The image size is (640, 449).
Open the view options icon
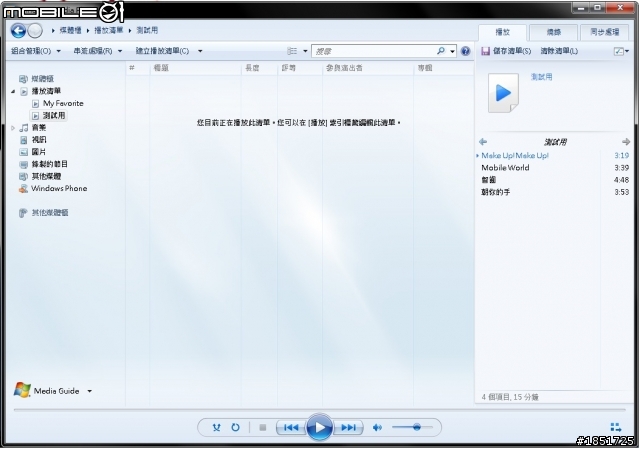[292, 51]
